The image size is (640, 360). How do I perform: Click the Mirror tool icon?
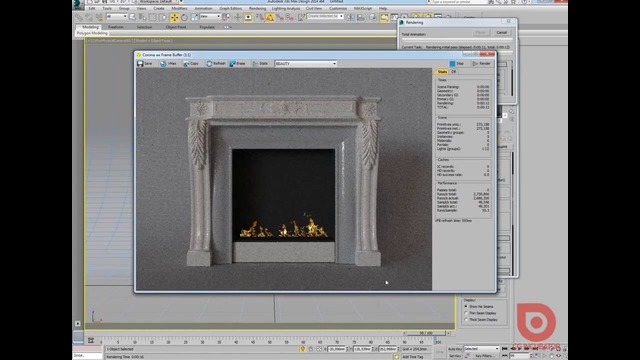tap(351, 17)
